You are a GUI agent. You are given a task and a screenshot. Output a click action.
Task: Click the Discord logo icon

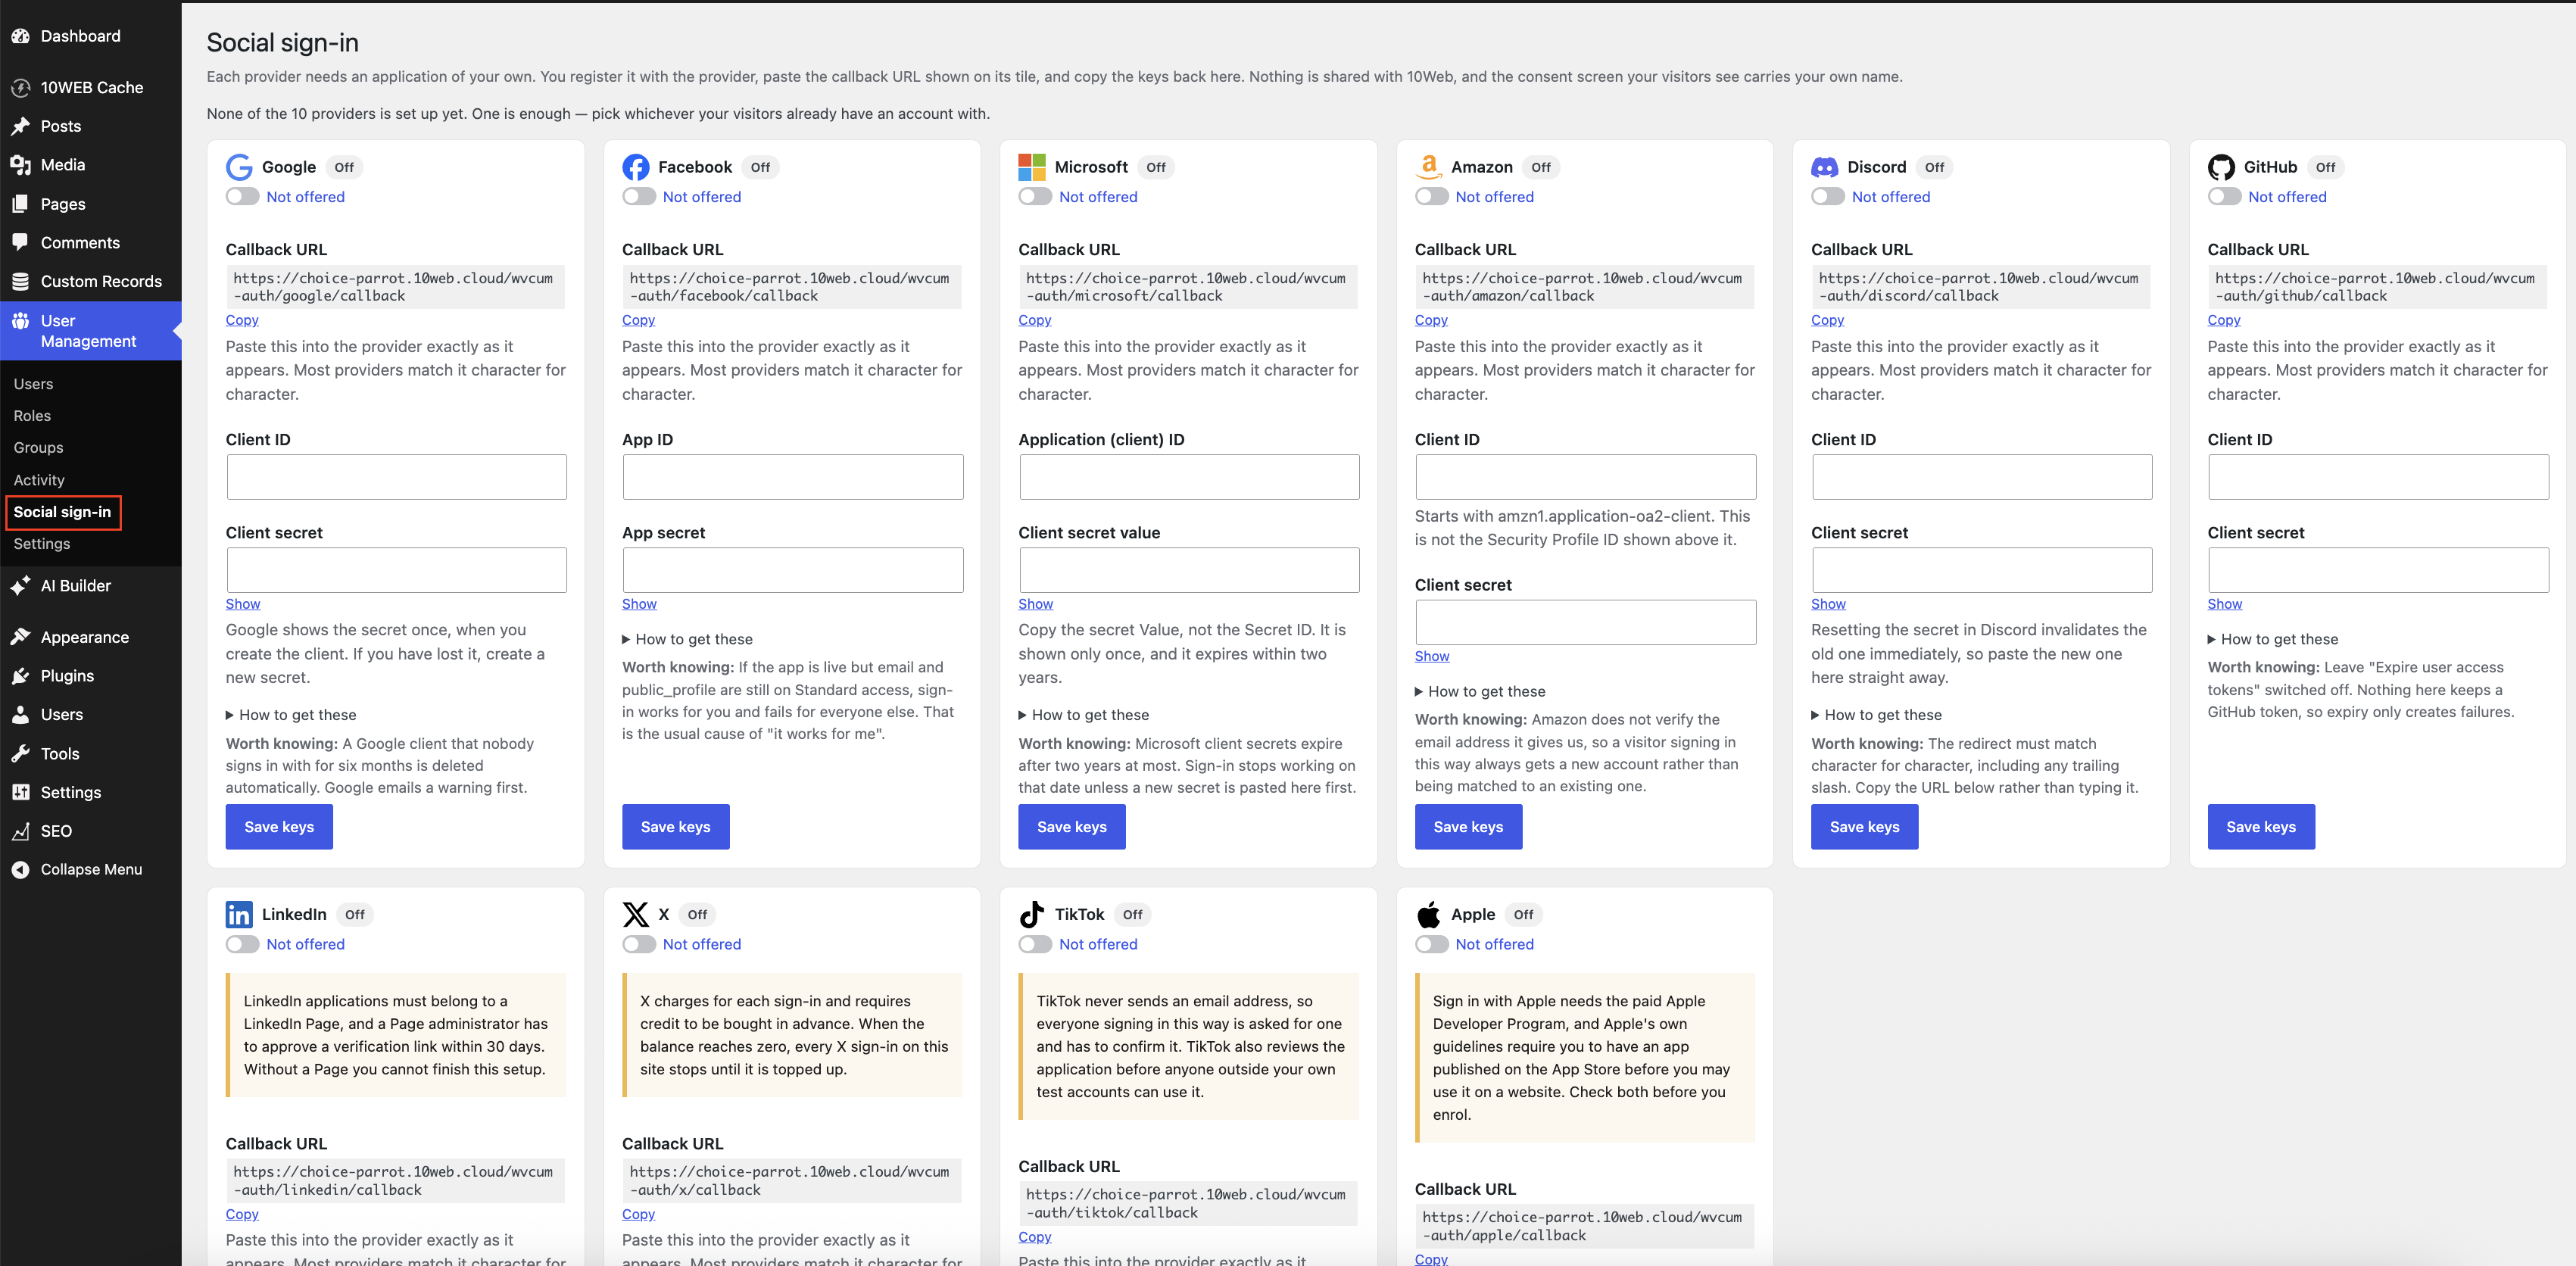[1824, 167]
